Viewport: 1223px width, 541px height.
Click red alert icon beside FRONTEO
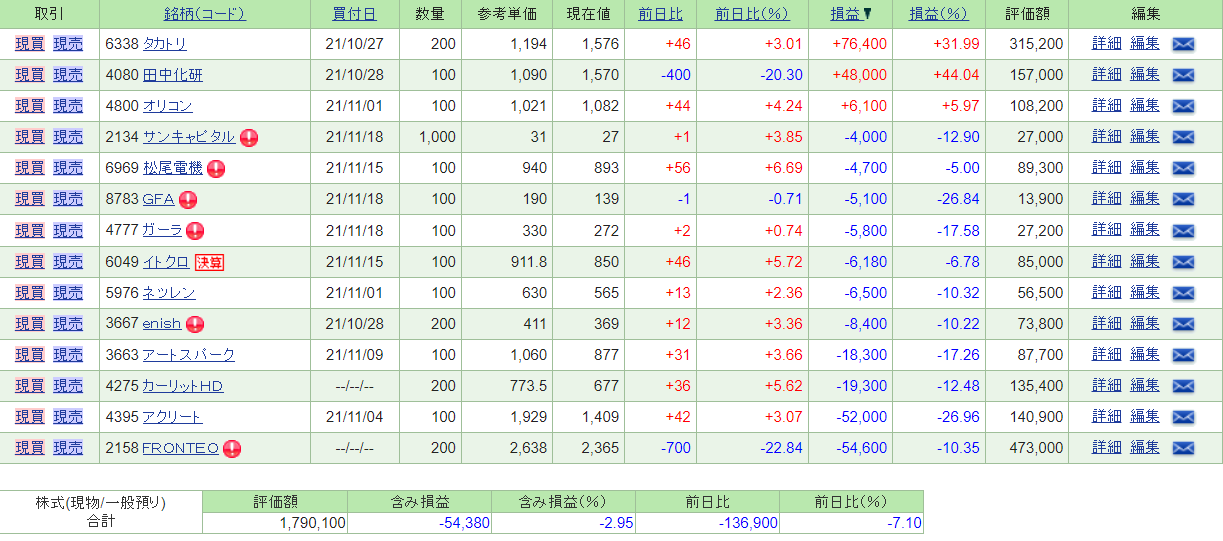232,449
